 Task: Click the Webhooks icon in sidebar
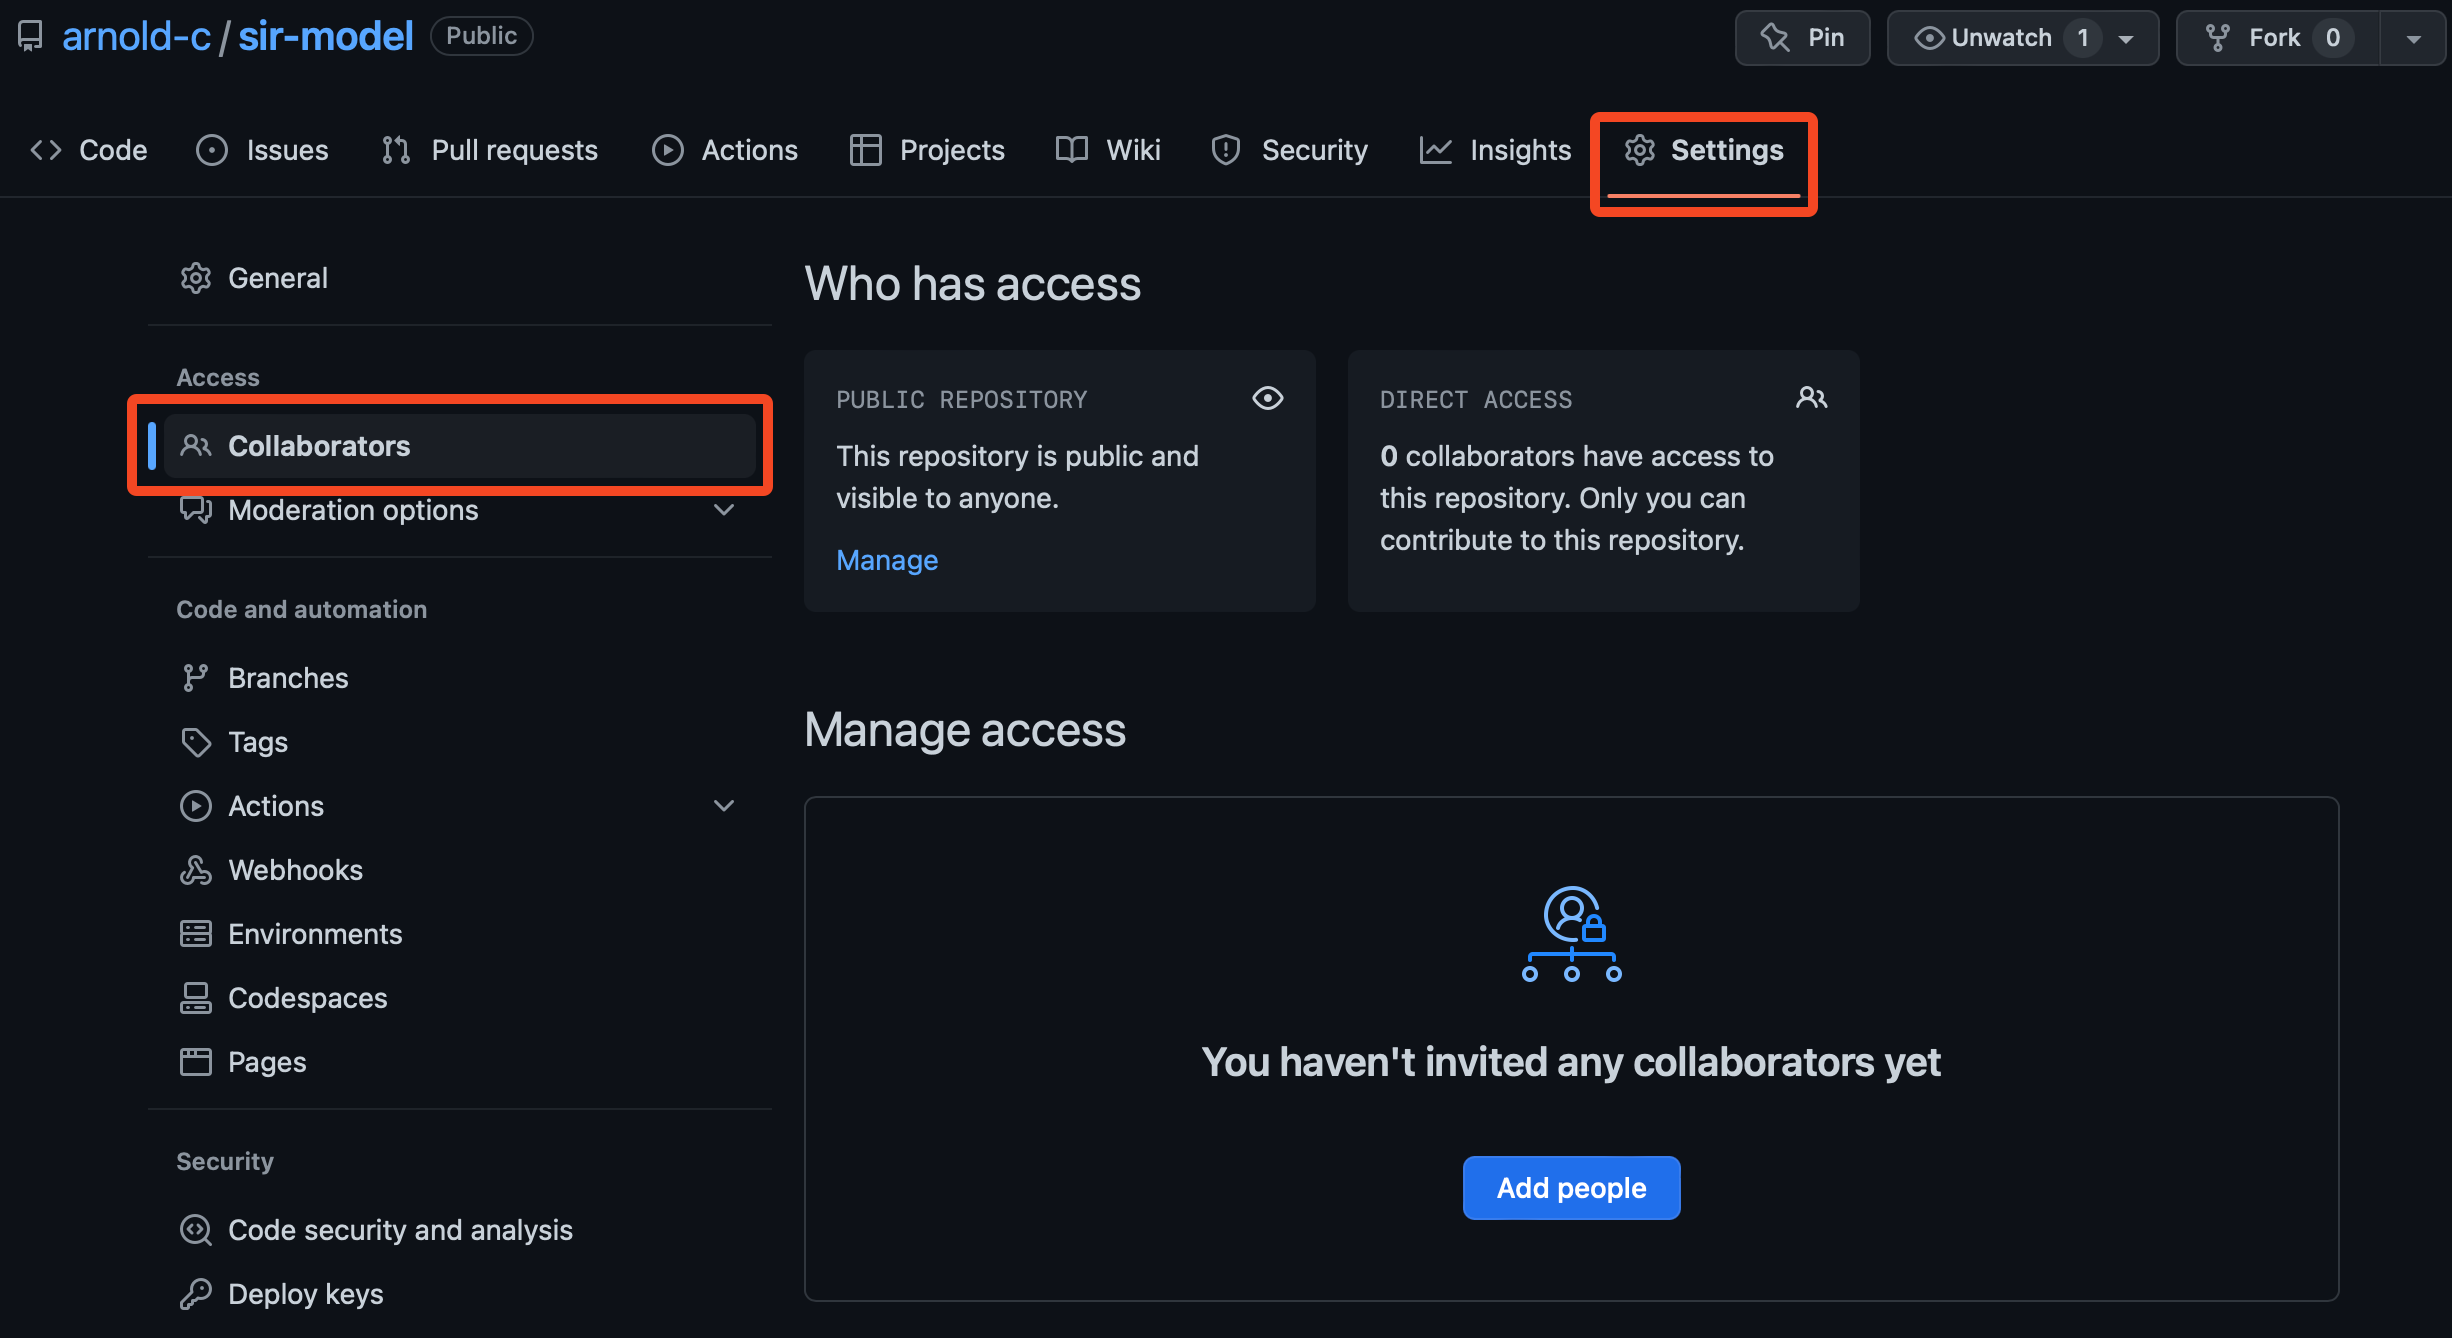(195, 870)
